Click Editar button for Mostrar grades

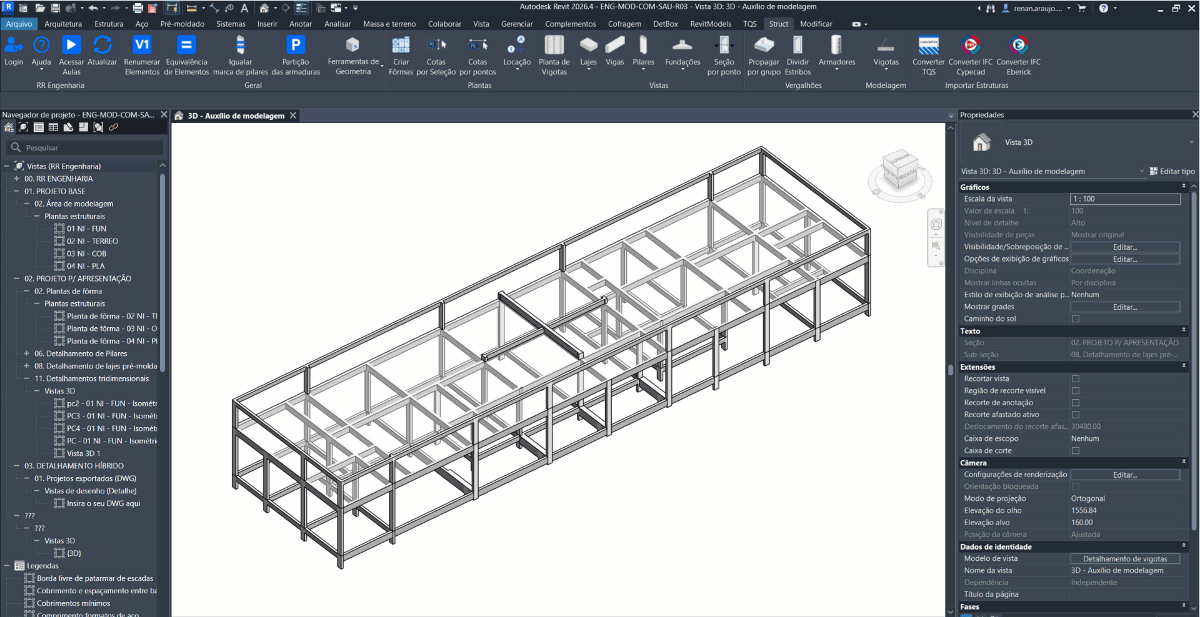1125,307
